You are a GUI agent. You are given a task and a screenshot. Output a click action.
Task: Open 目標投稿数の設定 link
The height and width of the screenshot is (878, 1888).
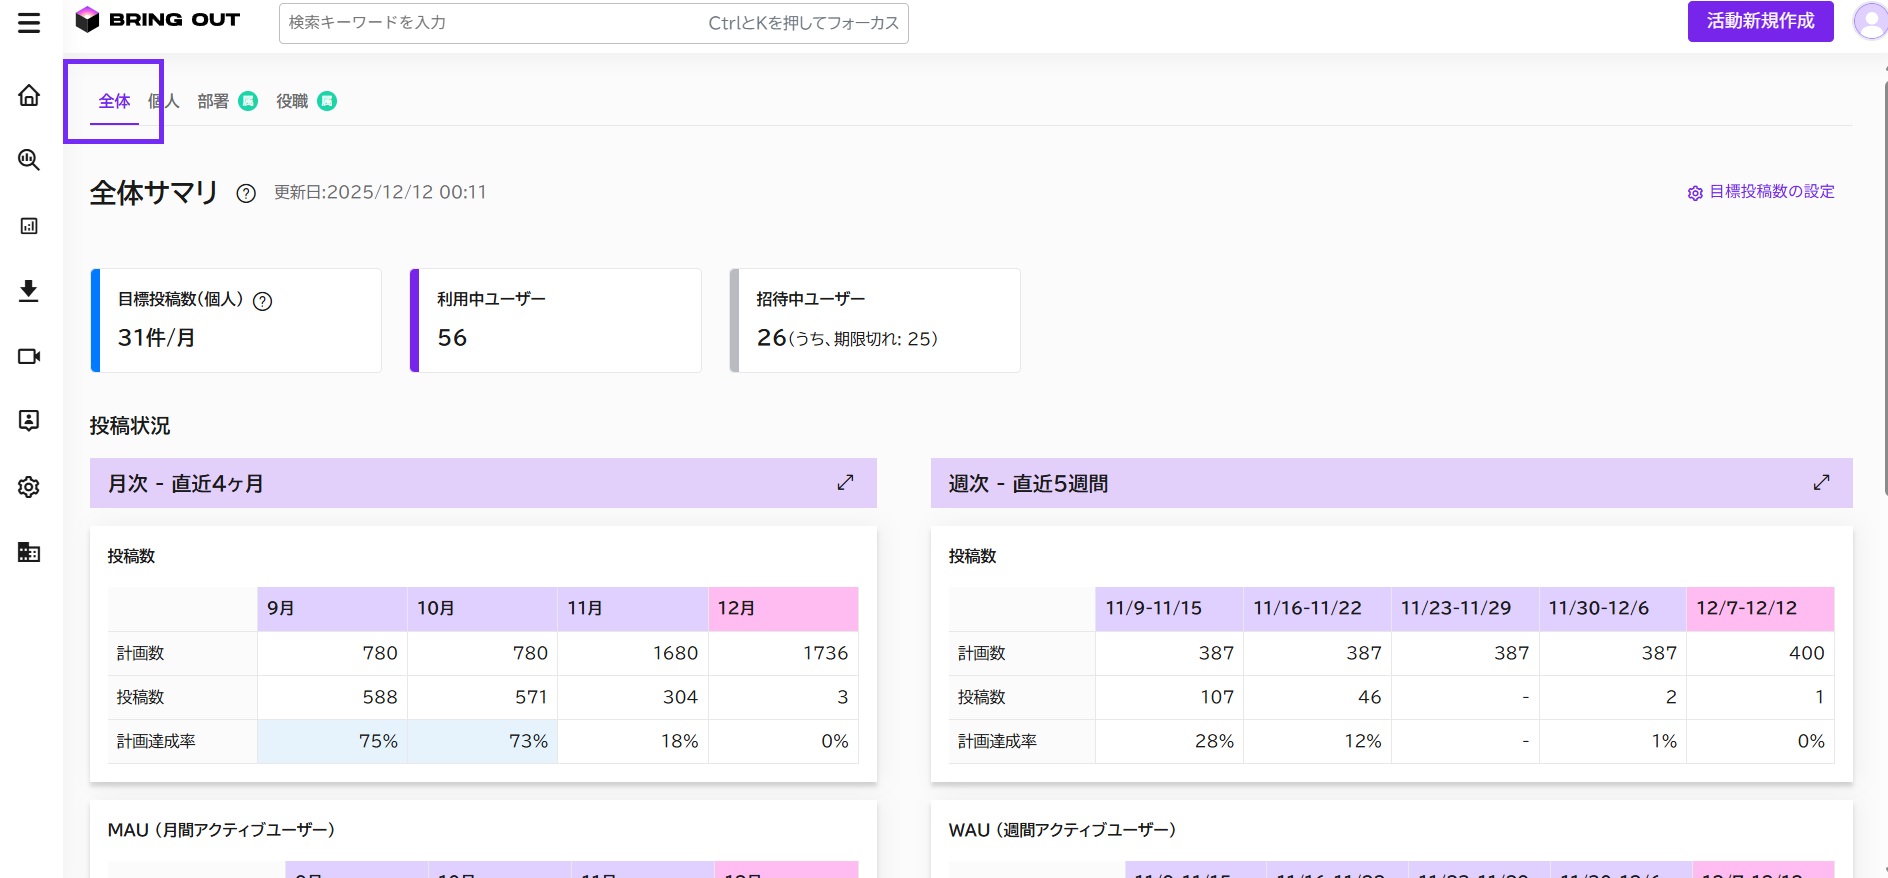(x=1761, y=192)
